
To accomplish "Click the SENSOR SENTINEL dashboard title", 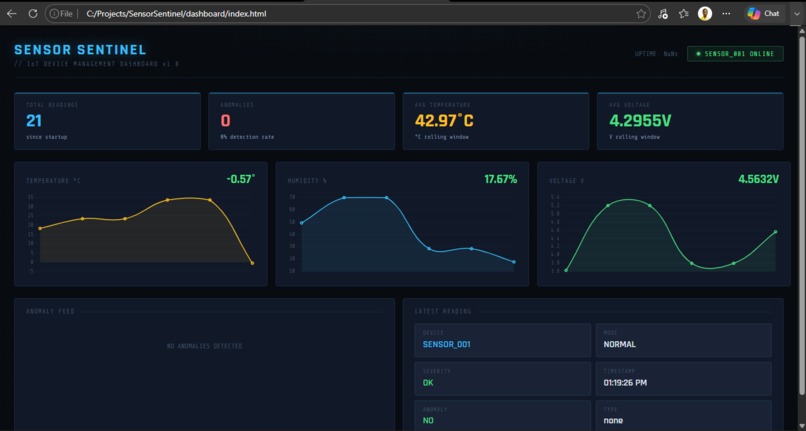I will click(80, 50).
